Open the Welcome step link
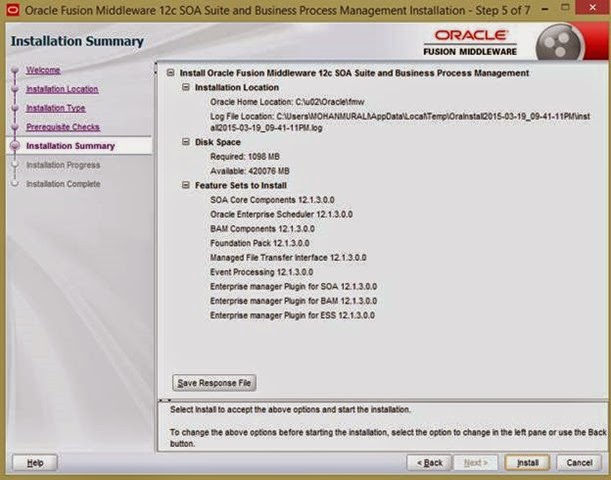The height and width of the screenshot is (480, 611). point(43,70)
